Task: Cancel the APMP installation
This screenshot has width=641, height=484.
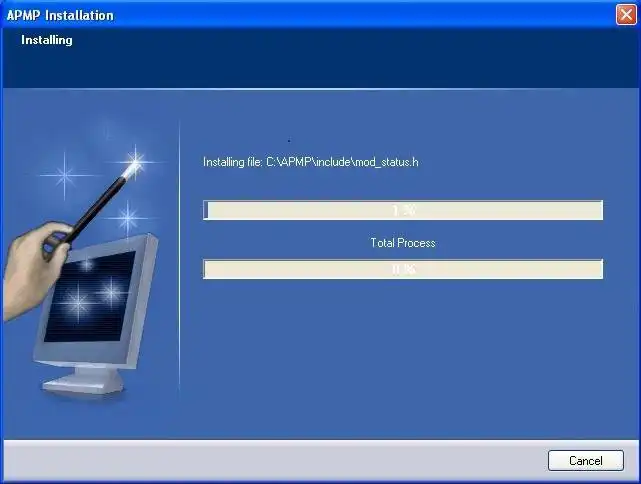Action: tap(585, 461)
